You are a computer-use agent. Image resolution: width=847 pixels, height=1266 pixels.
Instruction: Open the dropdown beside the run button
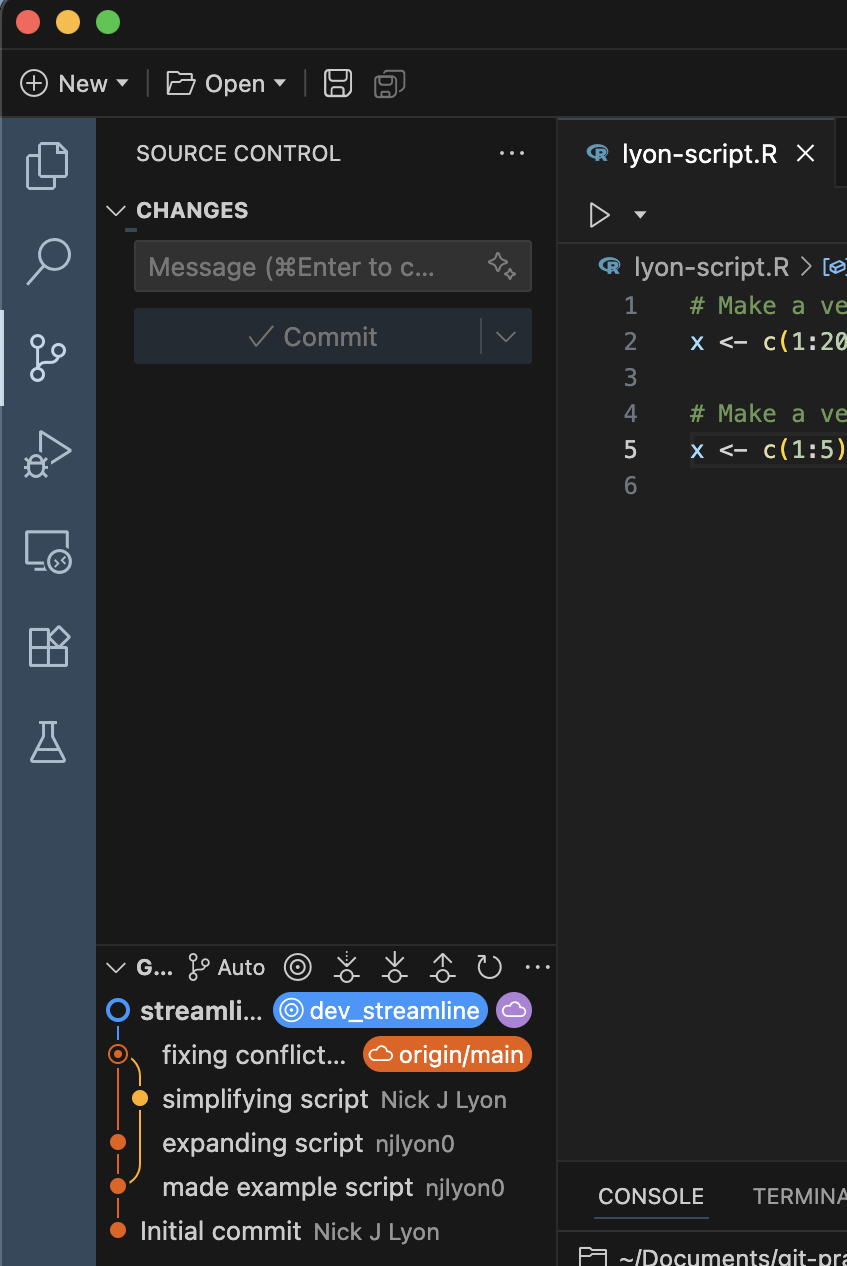pyautogui.click(x=640, y=214)
